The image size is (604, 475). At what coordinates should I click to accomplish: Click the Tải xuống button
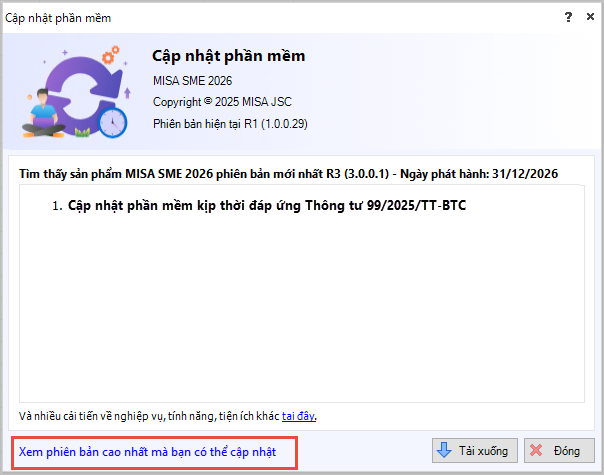(x=475, y=450)
